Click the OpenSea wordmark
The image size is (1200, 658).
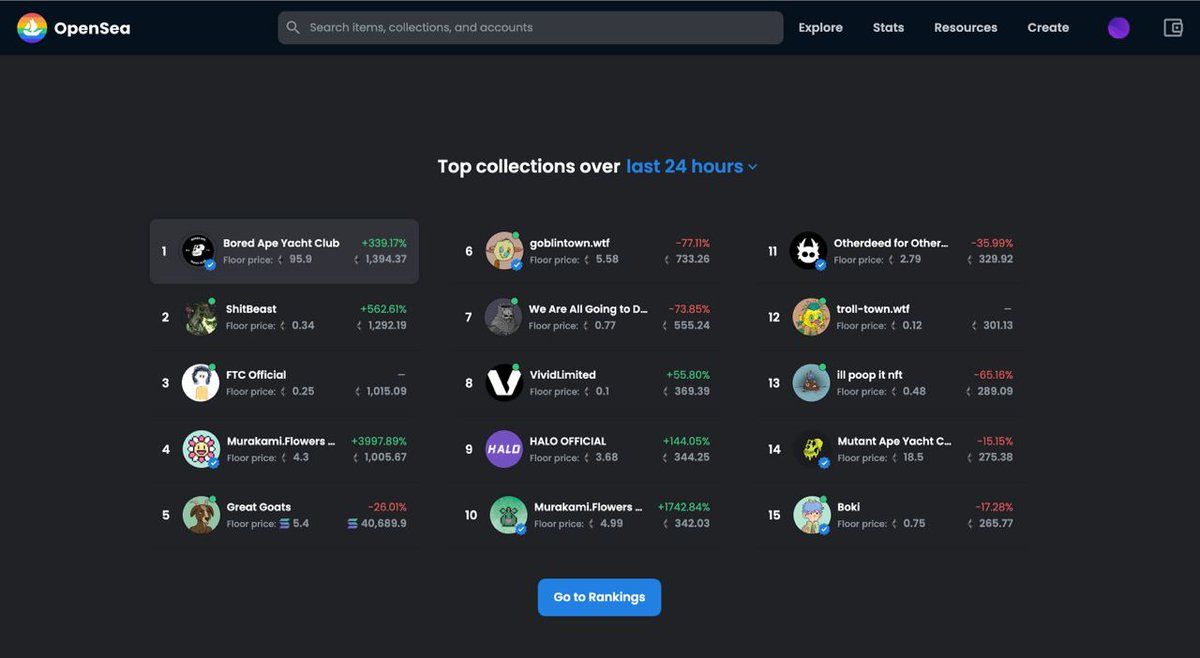(92, 28)
